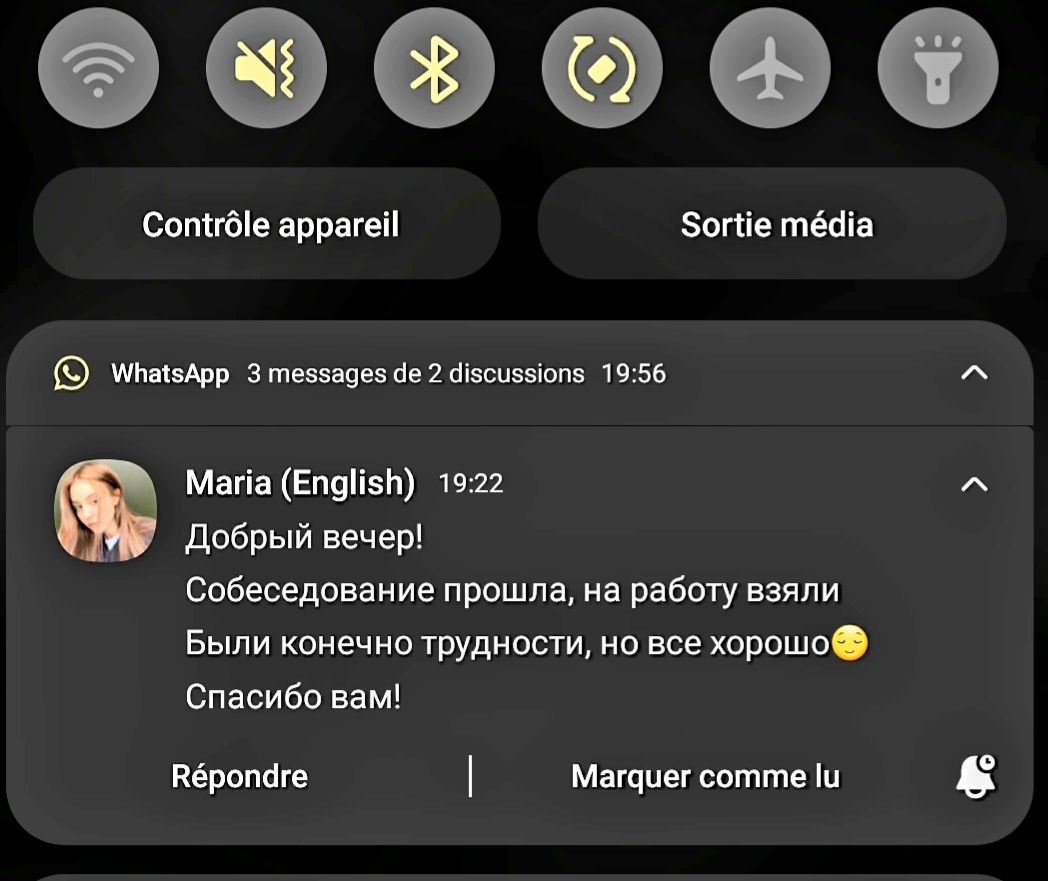Turn off Bluetooth quick setting

click(x=434, y=68)
